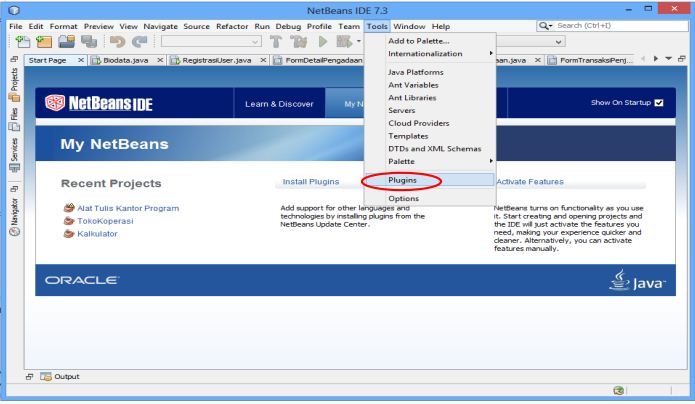Image resolution: width=695 pixels, height=404 pixels.
Task: Click the Save All toolbar icon
Action: click(x=89, y=42)
